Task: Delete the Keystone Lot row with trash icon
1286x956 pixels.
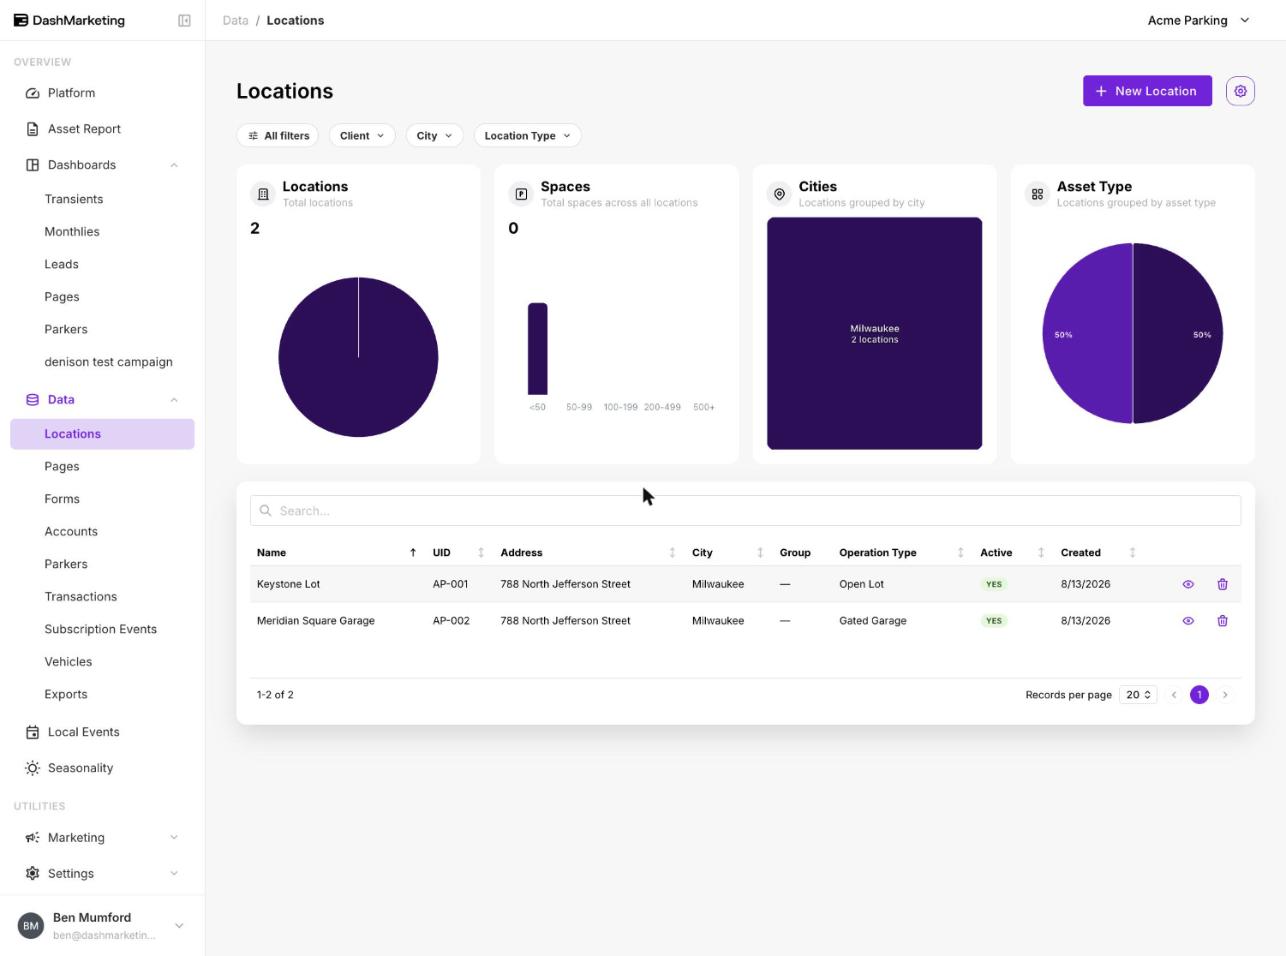Action: coord(1222,584)
